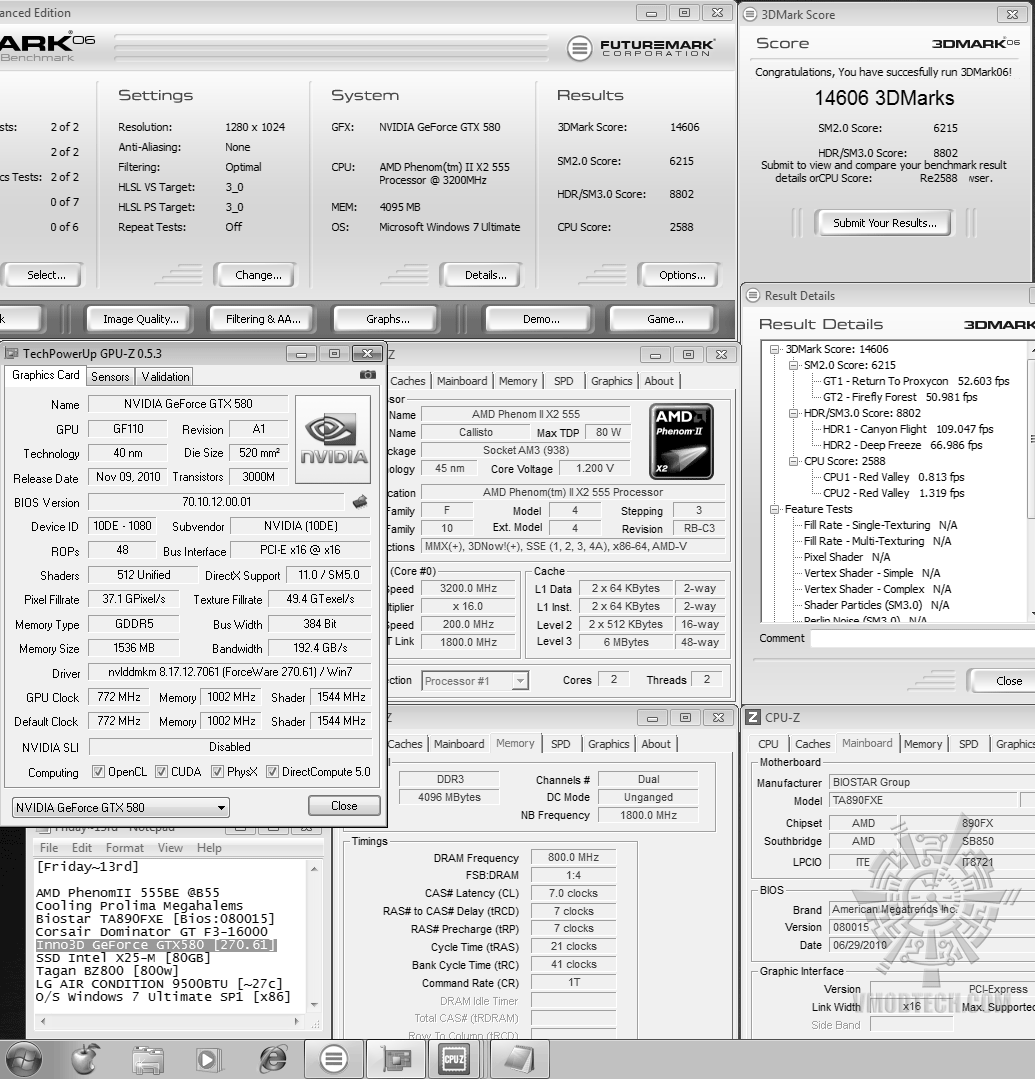Collapse the HDR/SM3.0 Score: 8802 node
The height and width of the screenshot is (1079, 1035).
793,414
